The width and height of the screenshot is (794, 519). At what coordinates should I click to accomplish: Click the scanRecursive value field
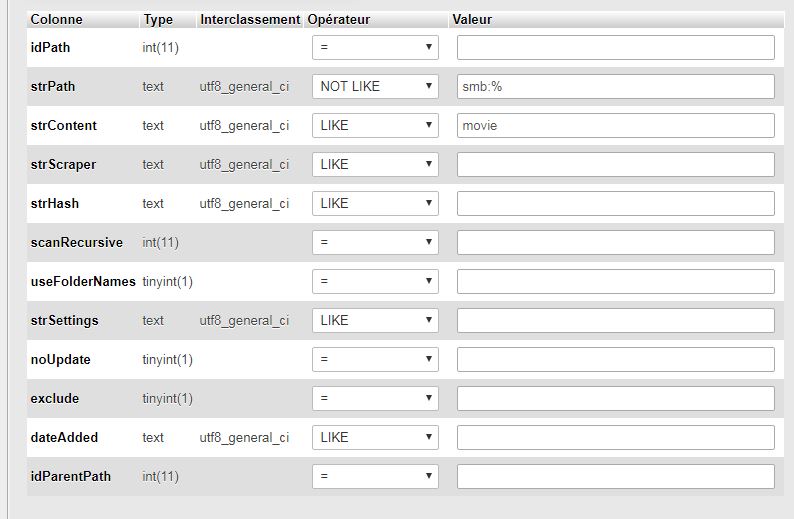pyautogui.click(x=615, y=242)
